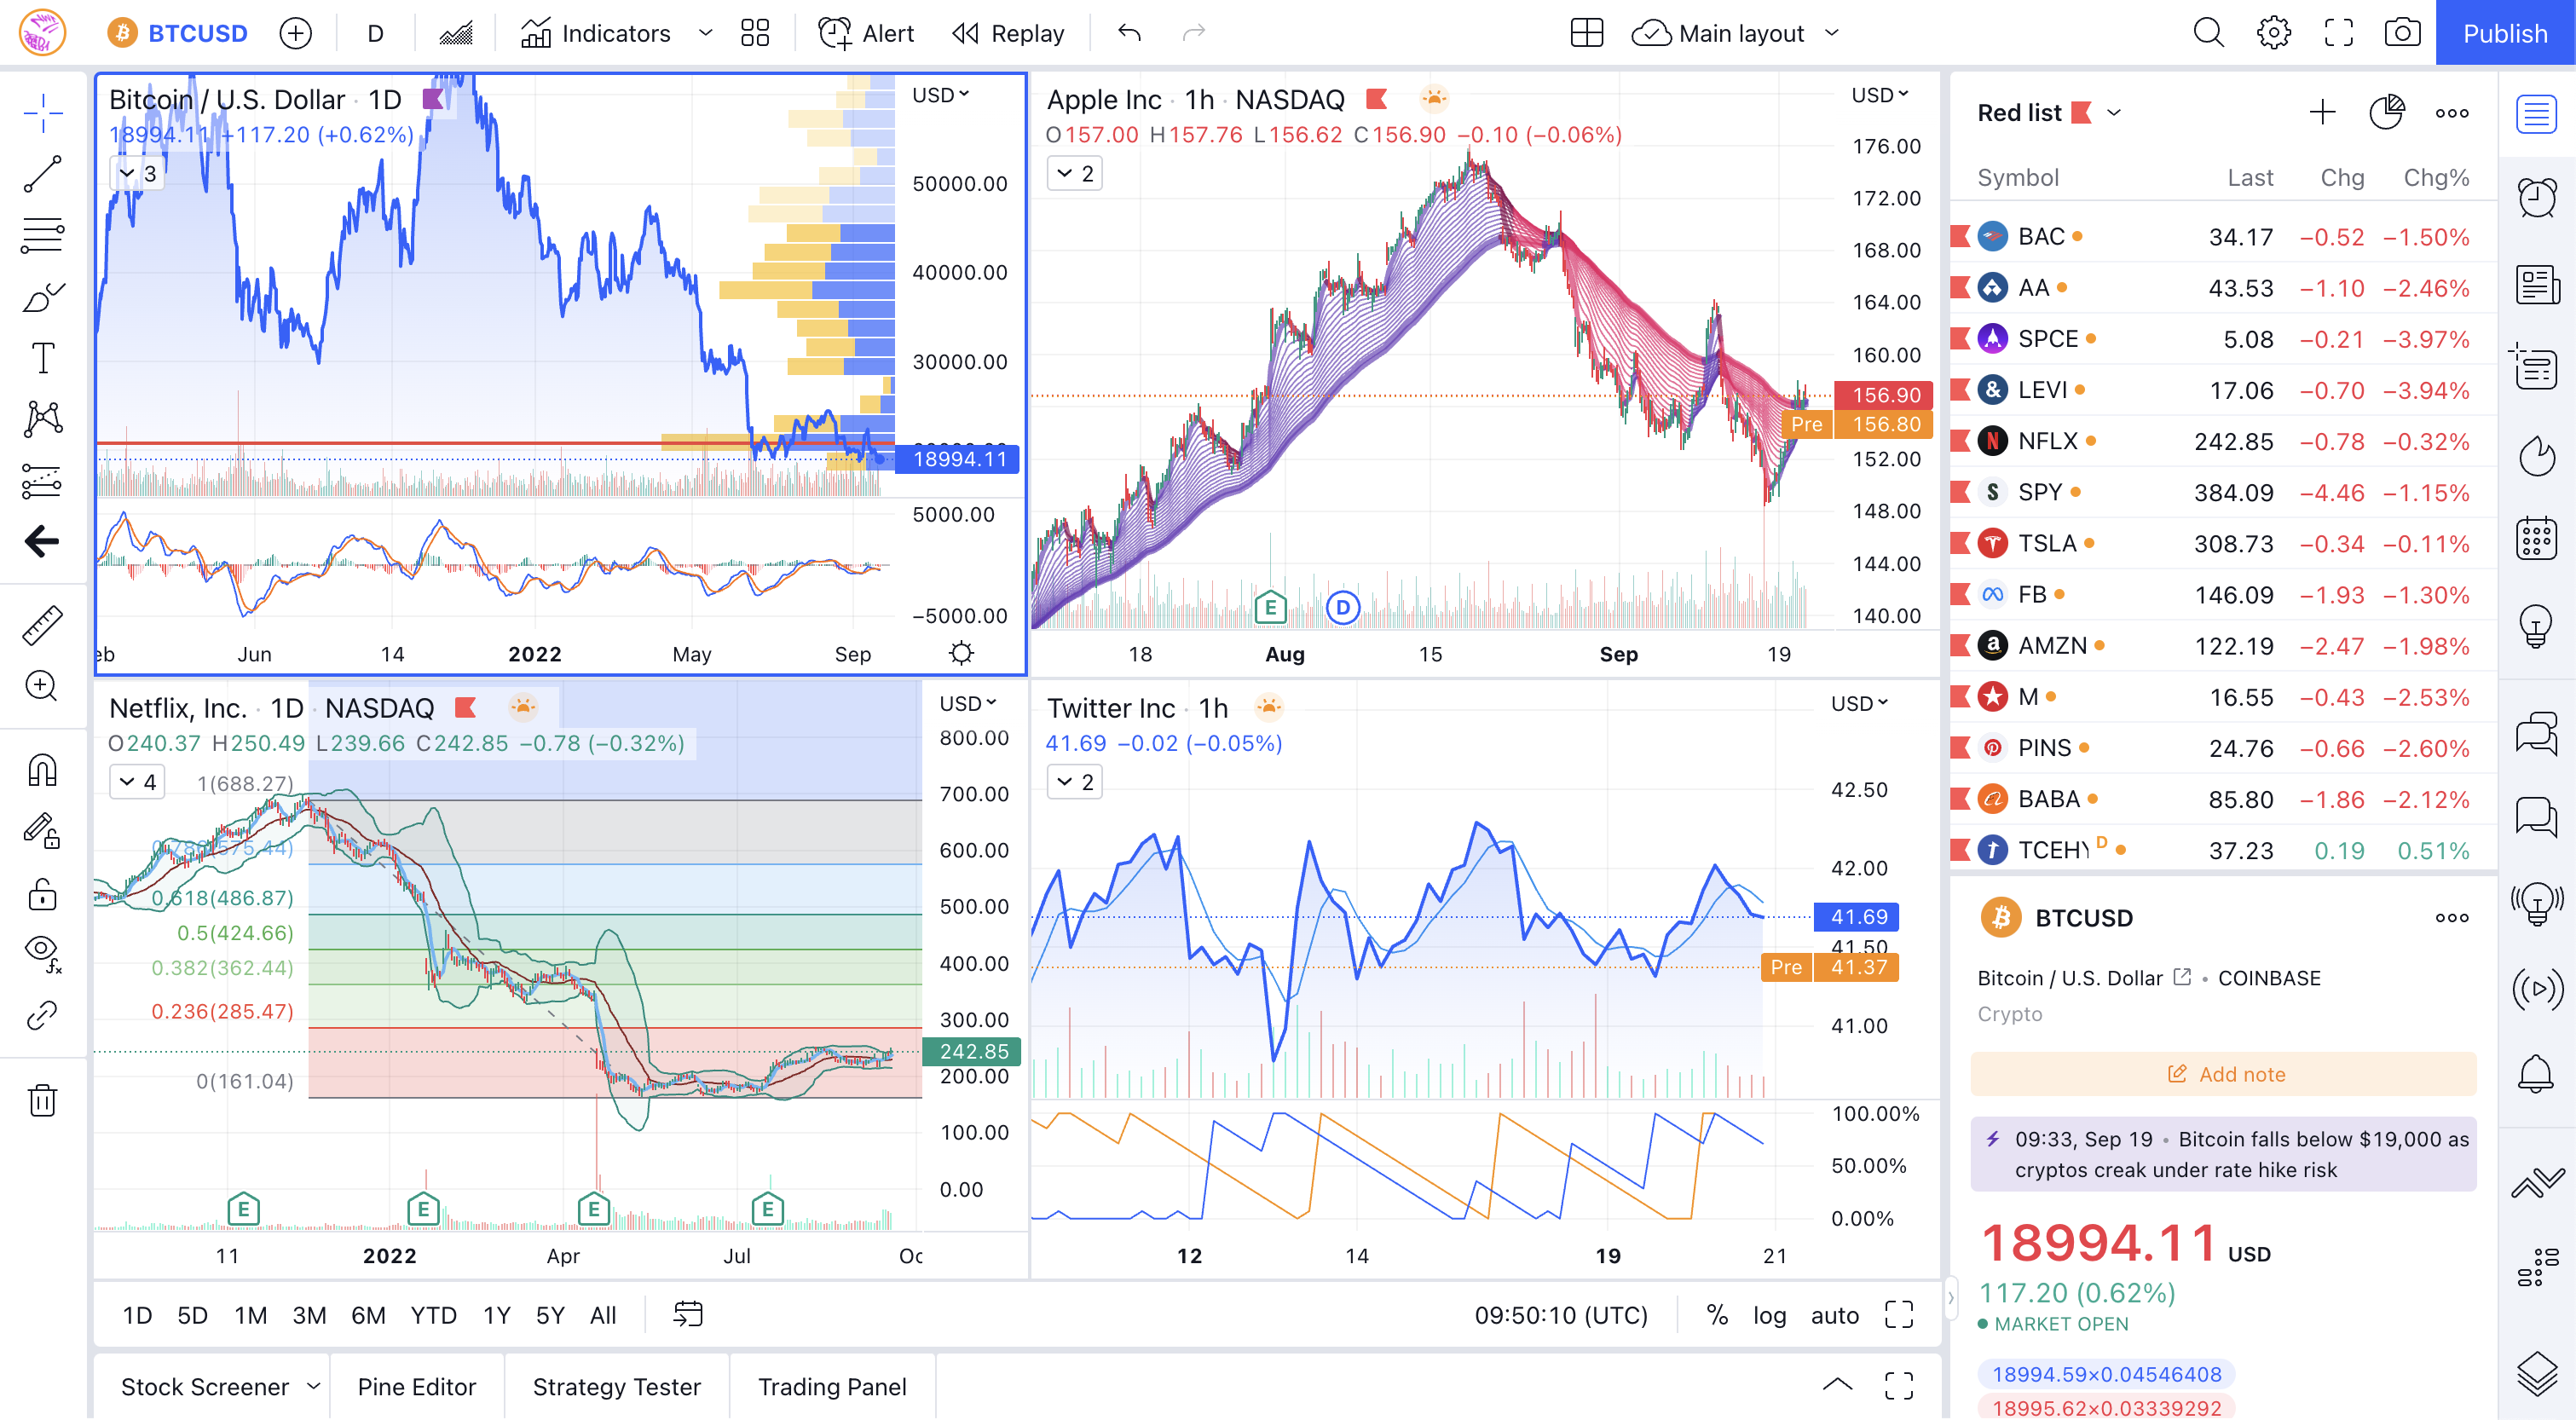2576x1420 pixels.
Task: Open the news sidebar panel
Action: point(2537,284)
